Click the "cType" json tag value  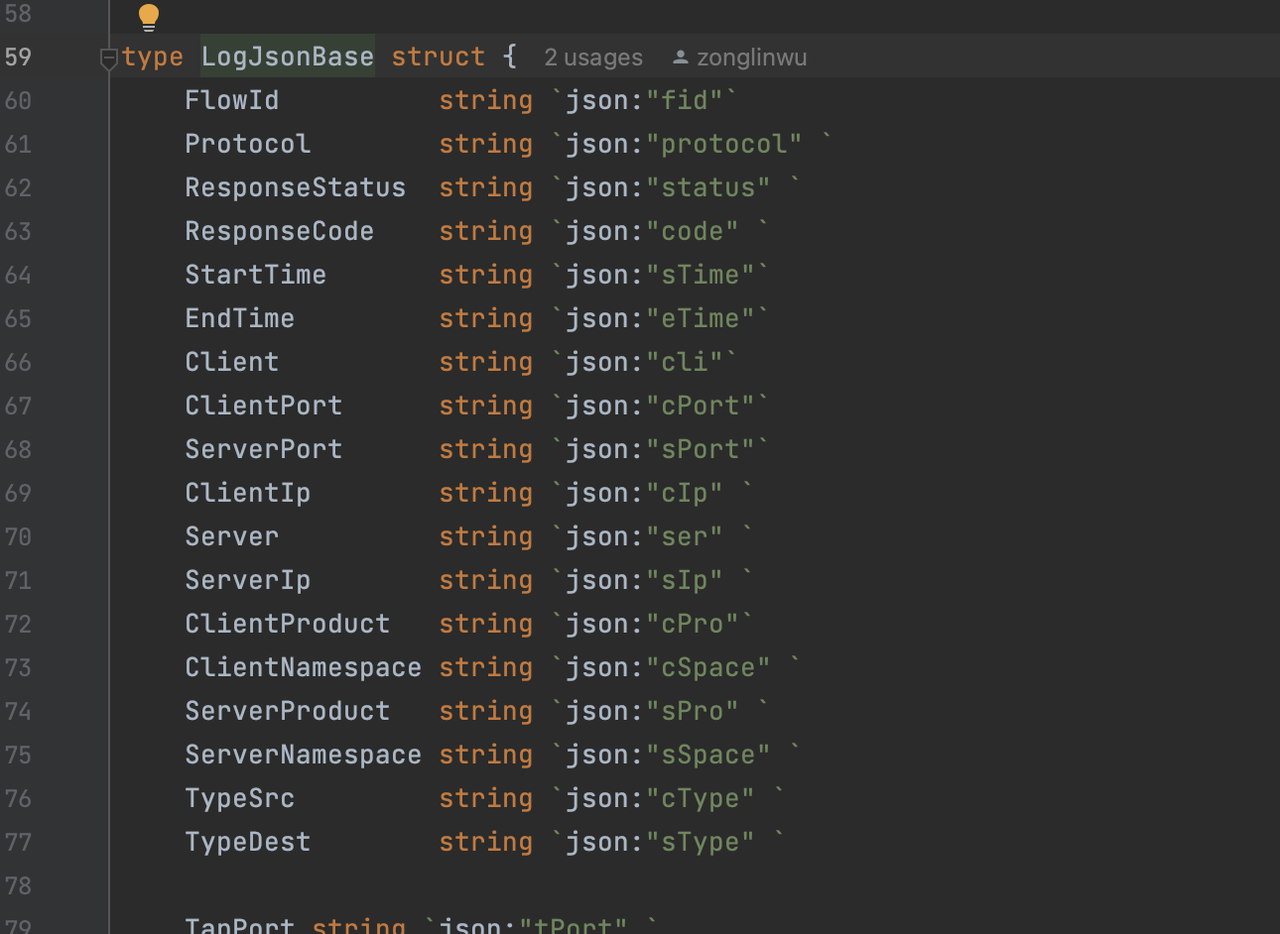pos(701,798)
